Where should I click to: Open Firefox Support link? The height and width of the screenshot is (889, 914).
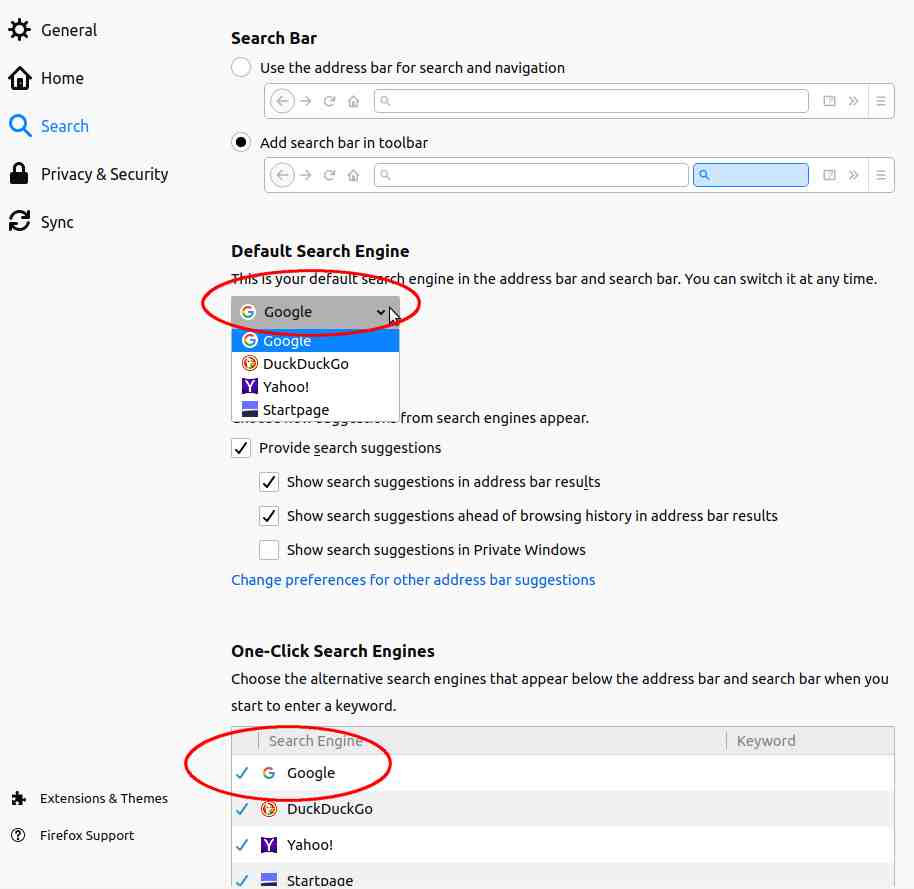[x=87, y=835]
